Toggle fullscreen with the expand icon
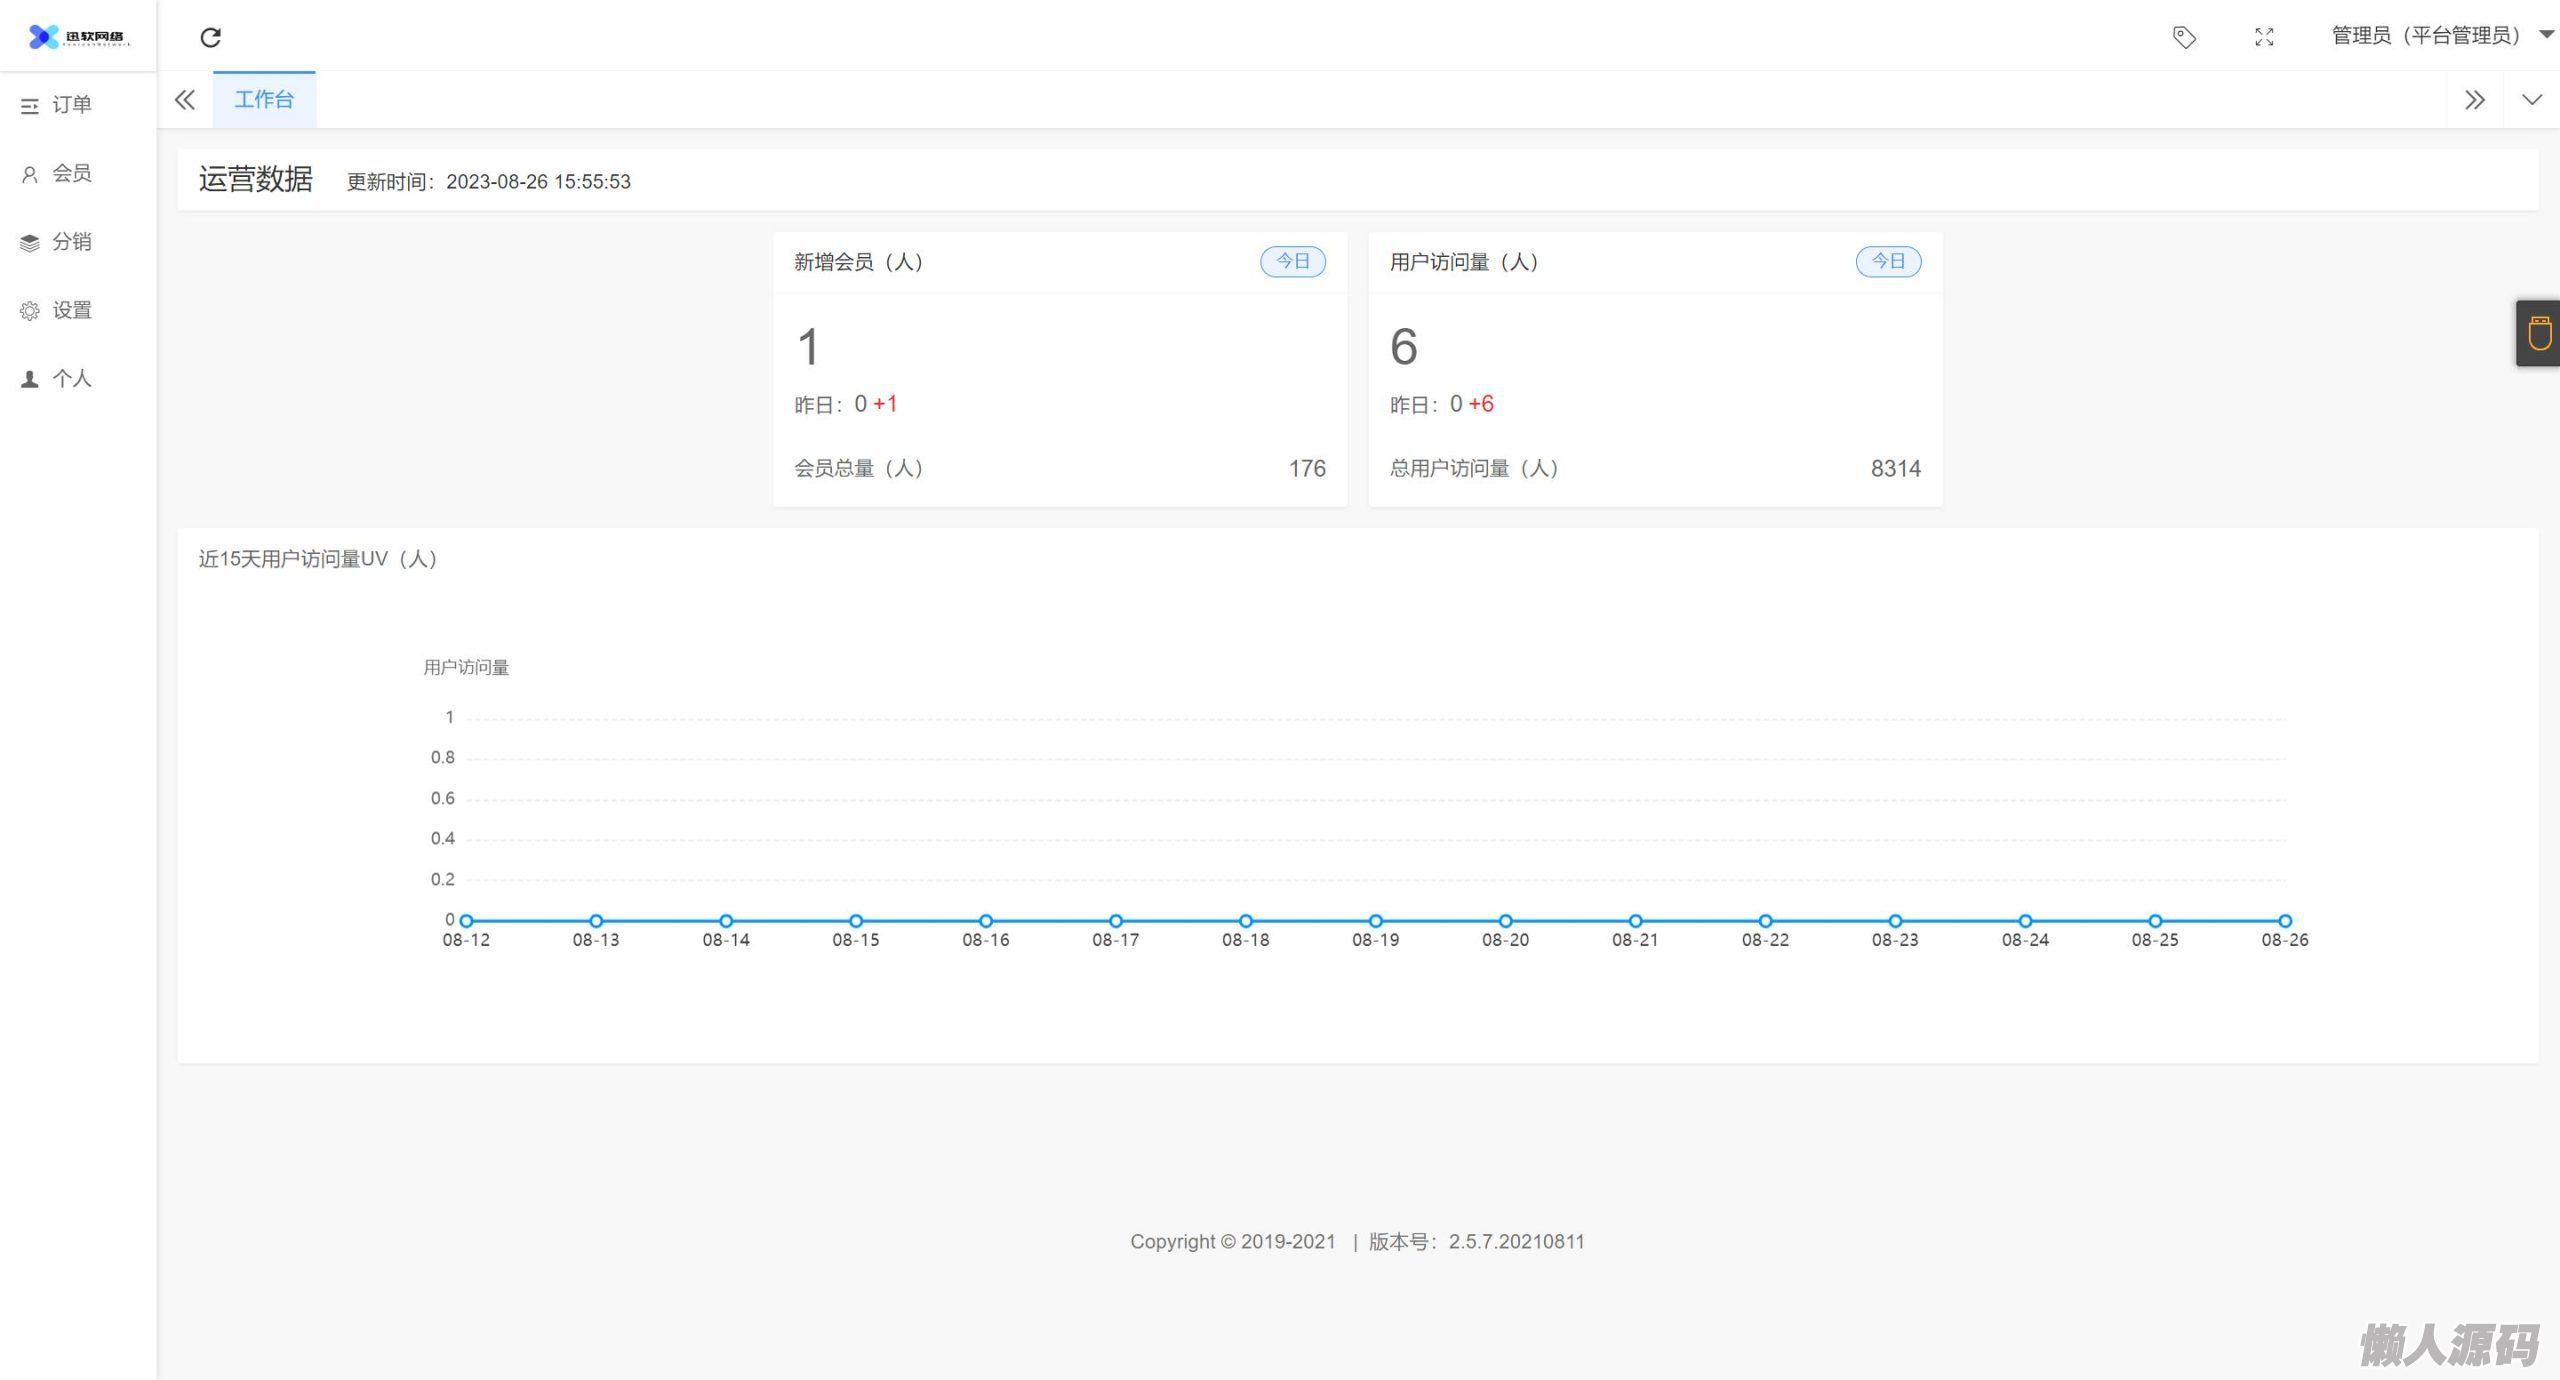2560x1380 pixels. pyautogui.click(x=2264, y=37)
